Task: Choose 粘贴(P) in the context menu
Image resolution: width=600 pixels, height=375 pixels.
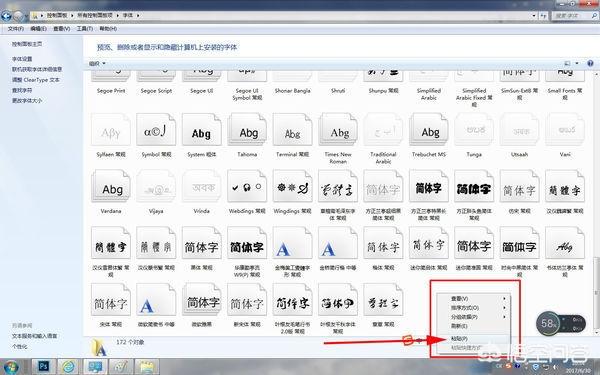Action: tap(475, 339)
